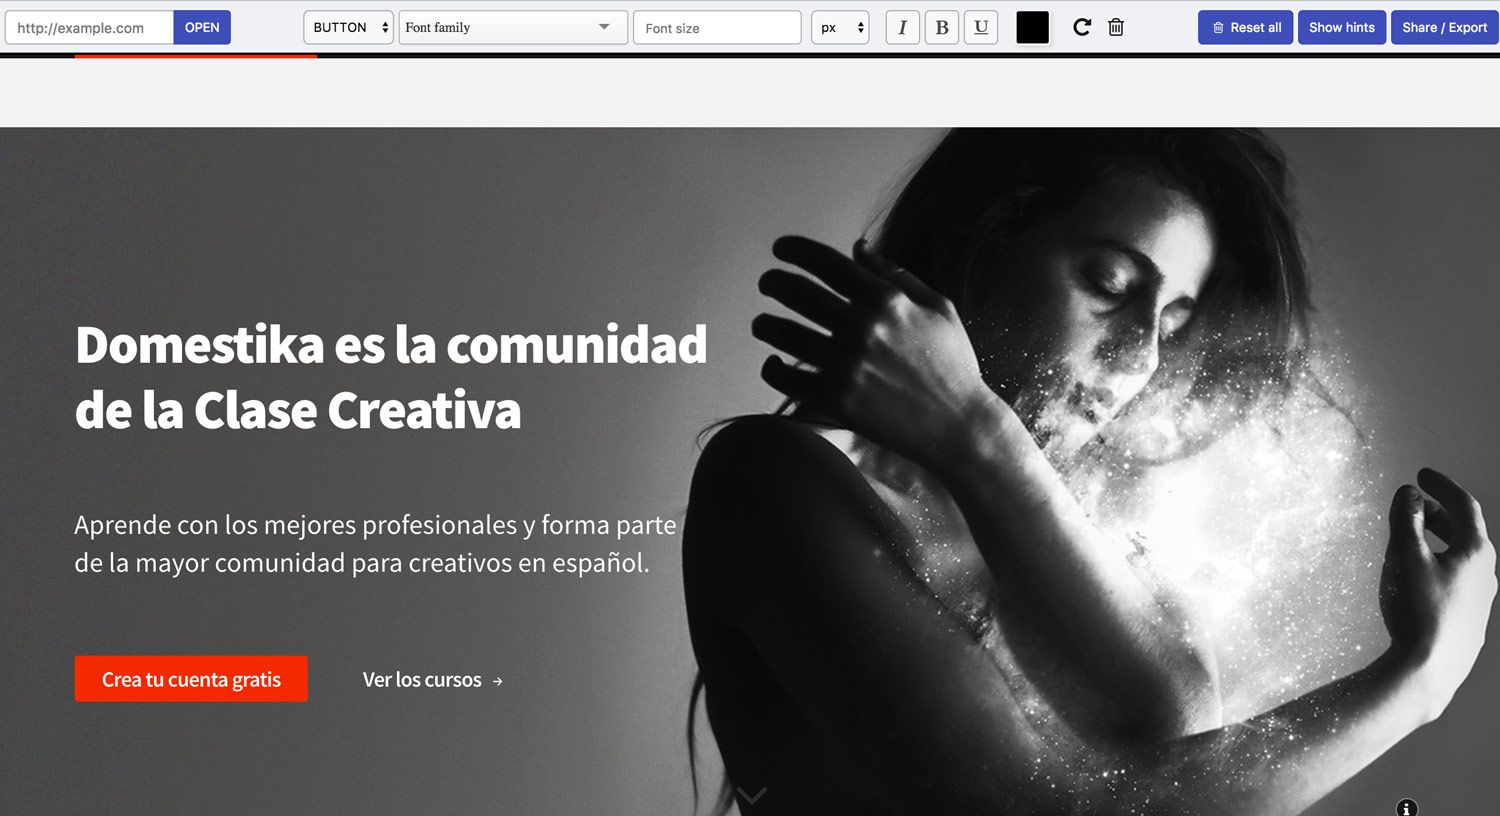Open the px unit selector dropdown
Viewport: 1500px width, 816px height.
pyautogui.click(x=840, y=27)
